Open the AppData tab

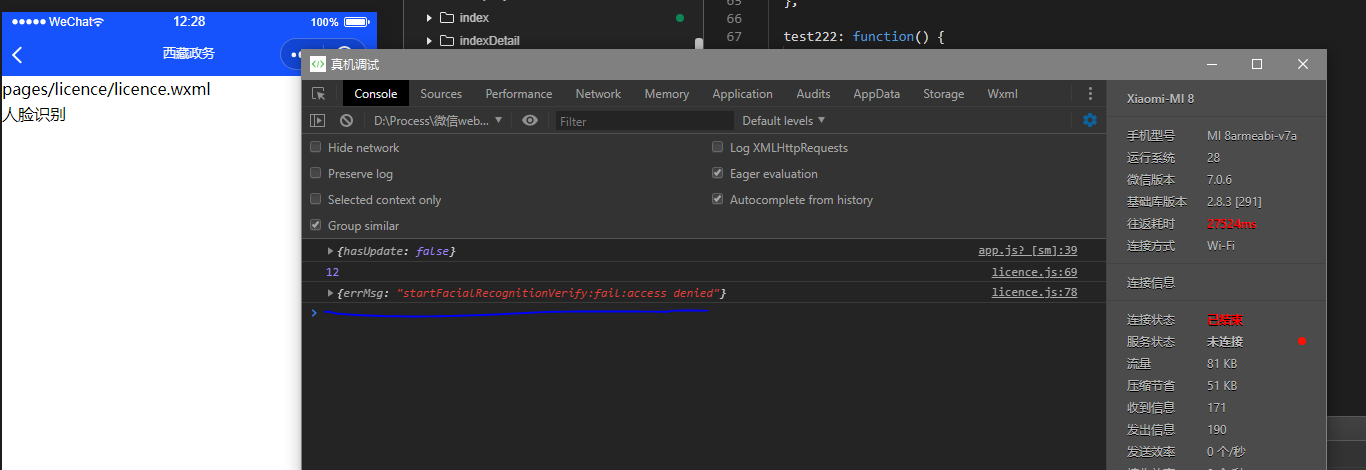[876, 94]
